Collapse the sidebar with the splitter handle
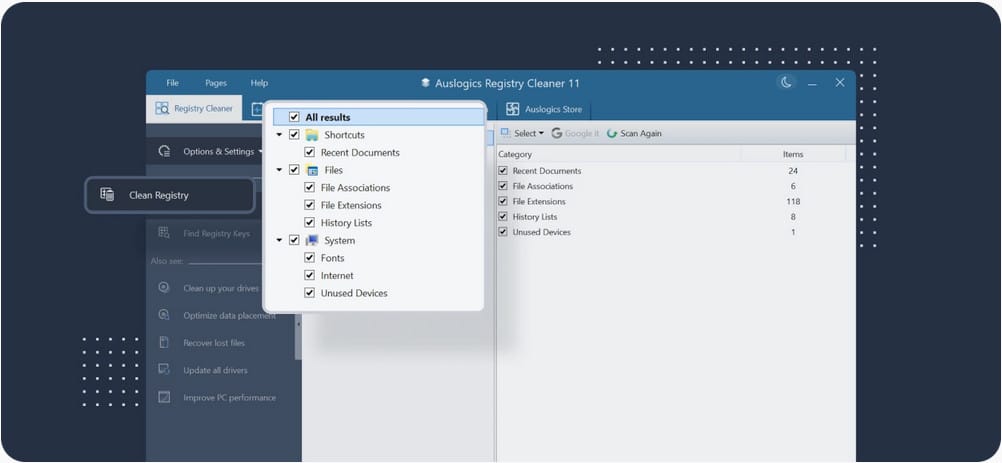Viewport: 1002px width, 463px height. [298, 324]
